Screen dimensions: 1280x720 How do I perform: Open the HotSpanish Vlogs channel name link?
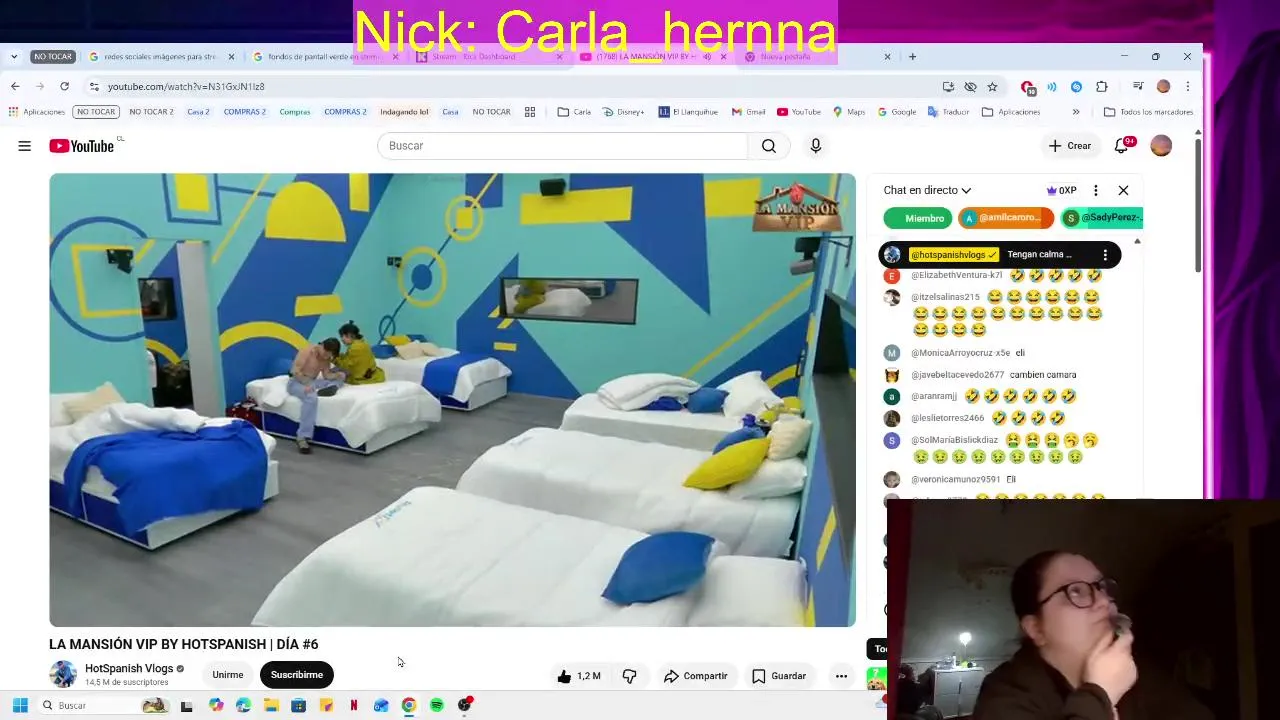point(129,668)
